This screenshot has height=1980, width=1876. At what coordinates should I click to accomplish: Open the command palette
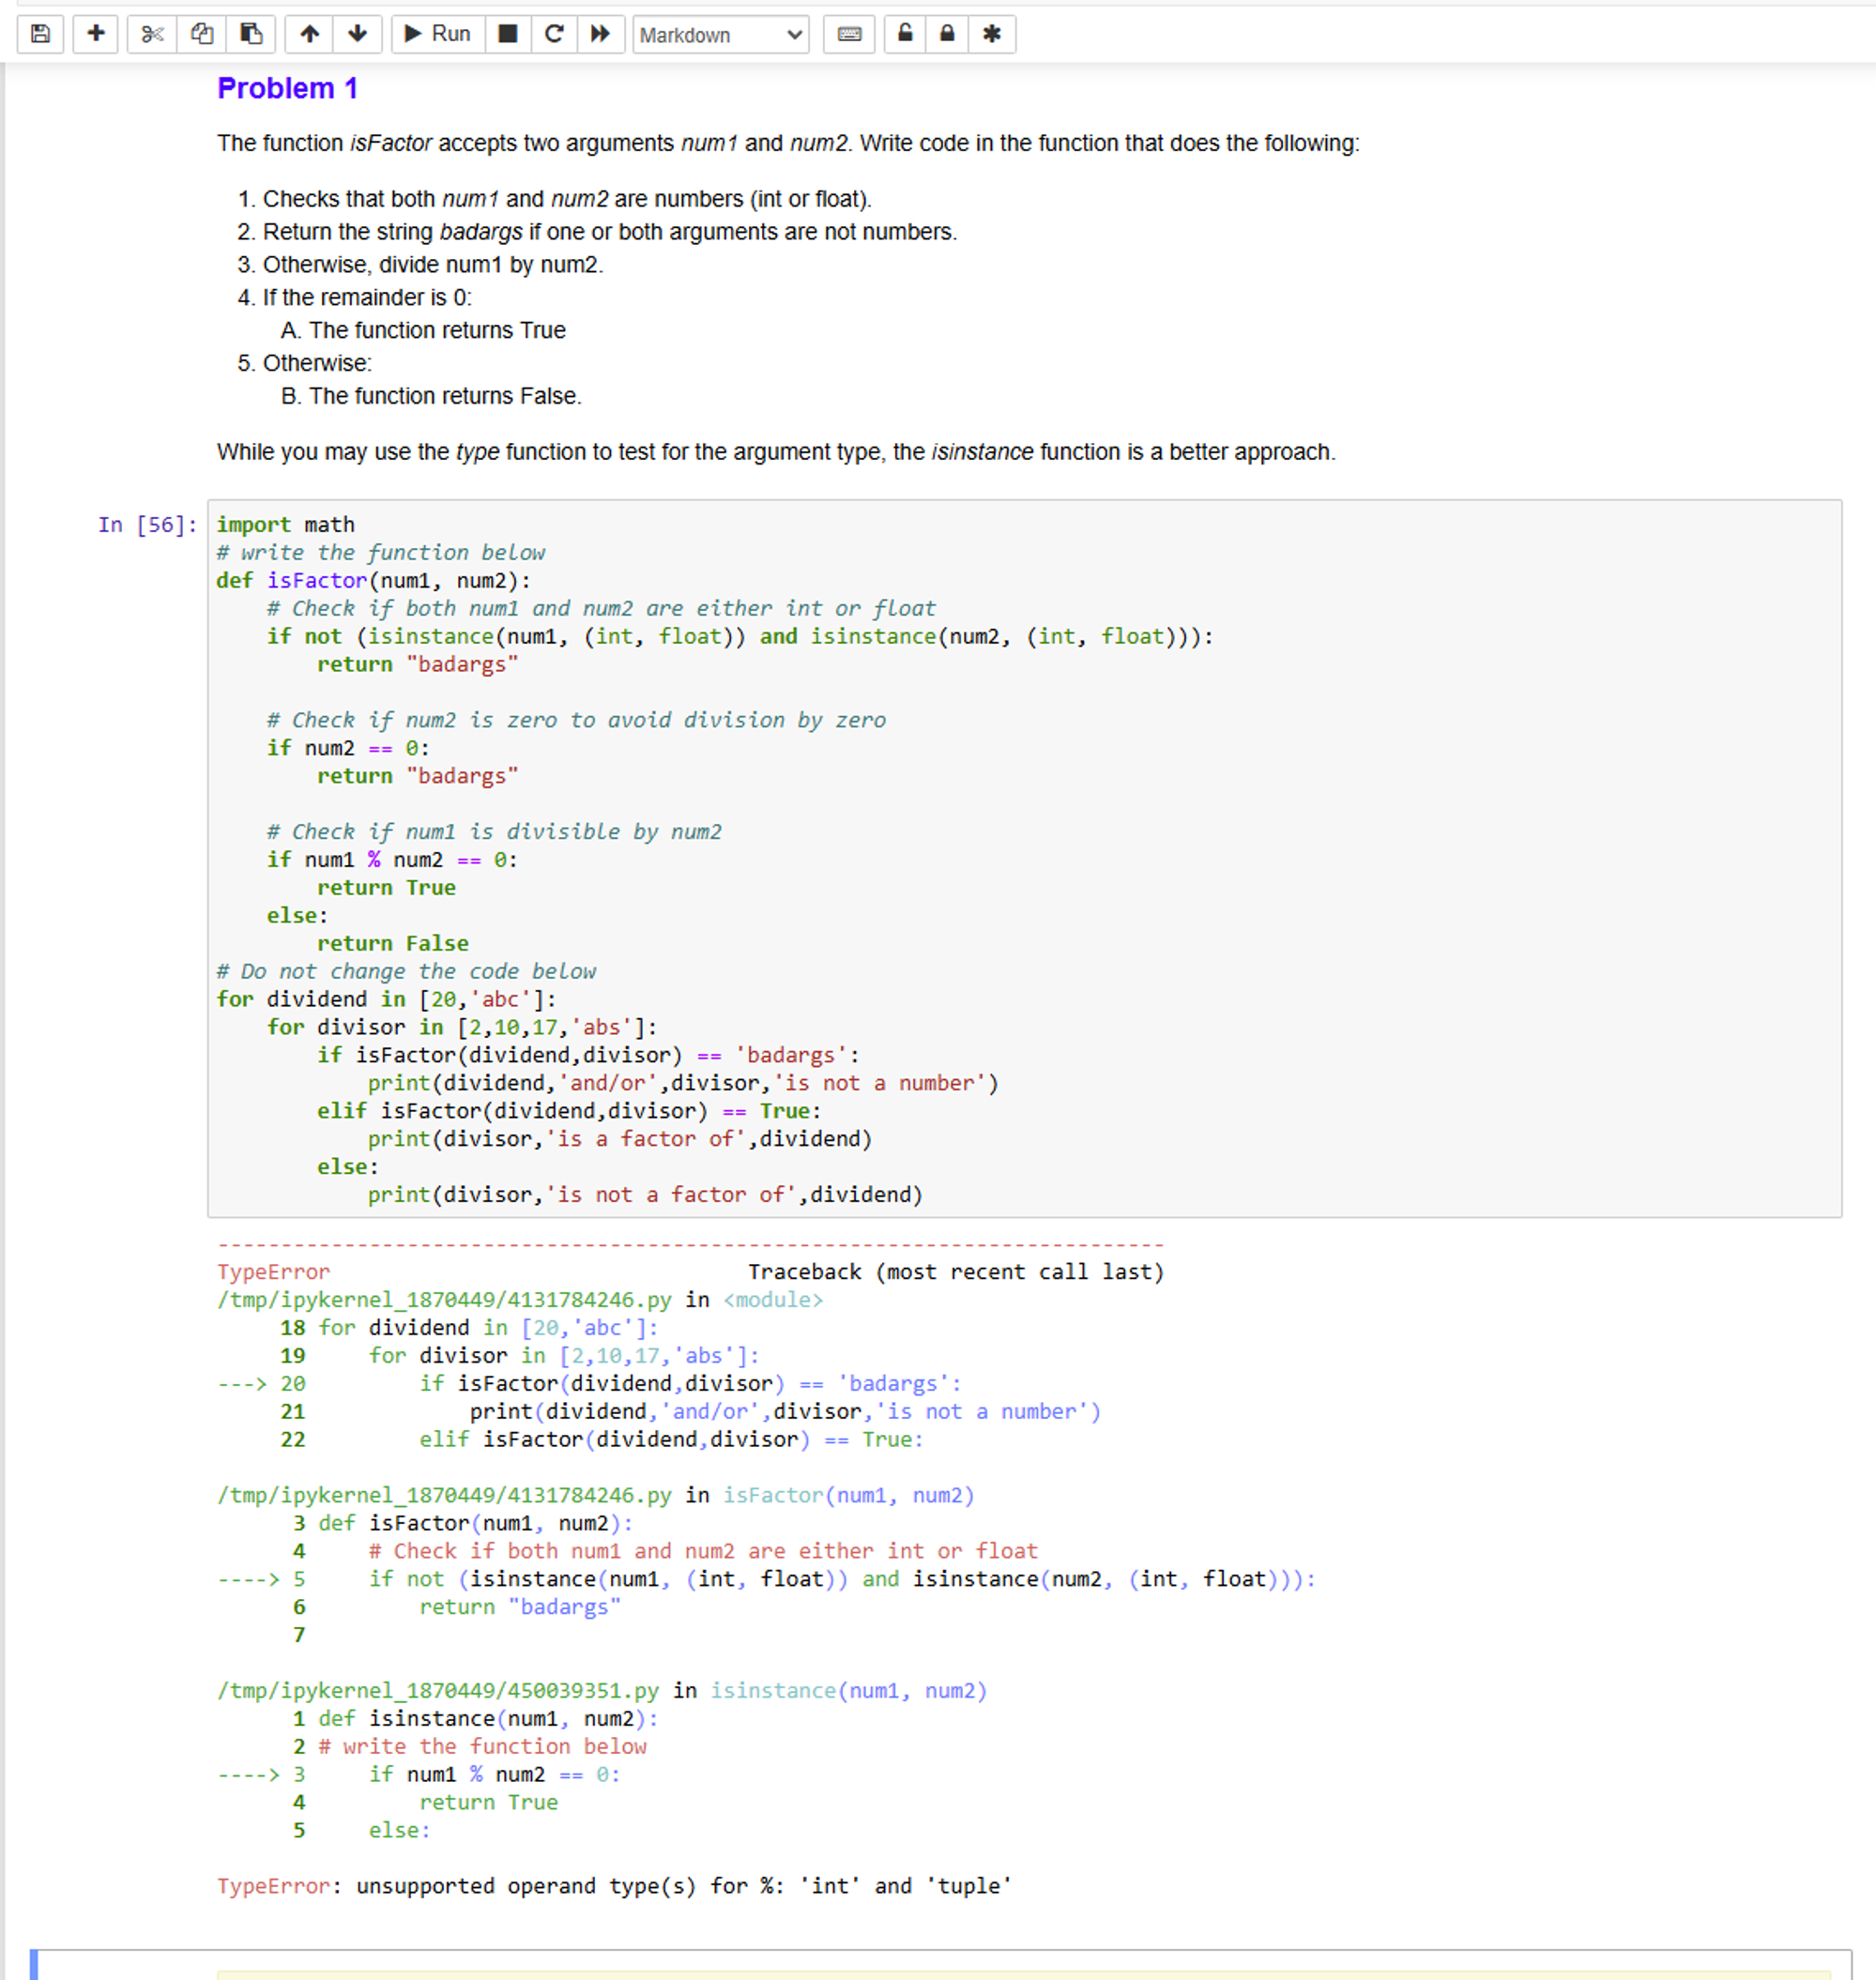tap(848, 34)
